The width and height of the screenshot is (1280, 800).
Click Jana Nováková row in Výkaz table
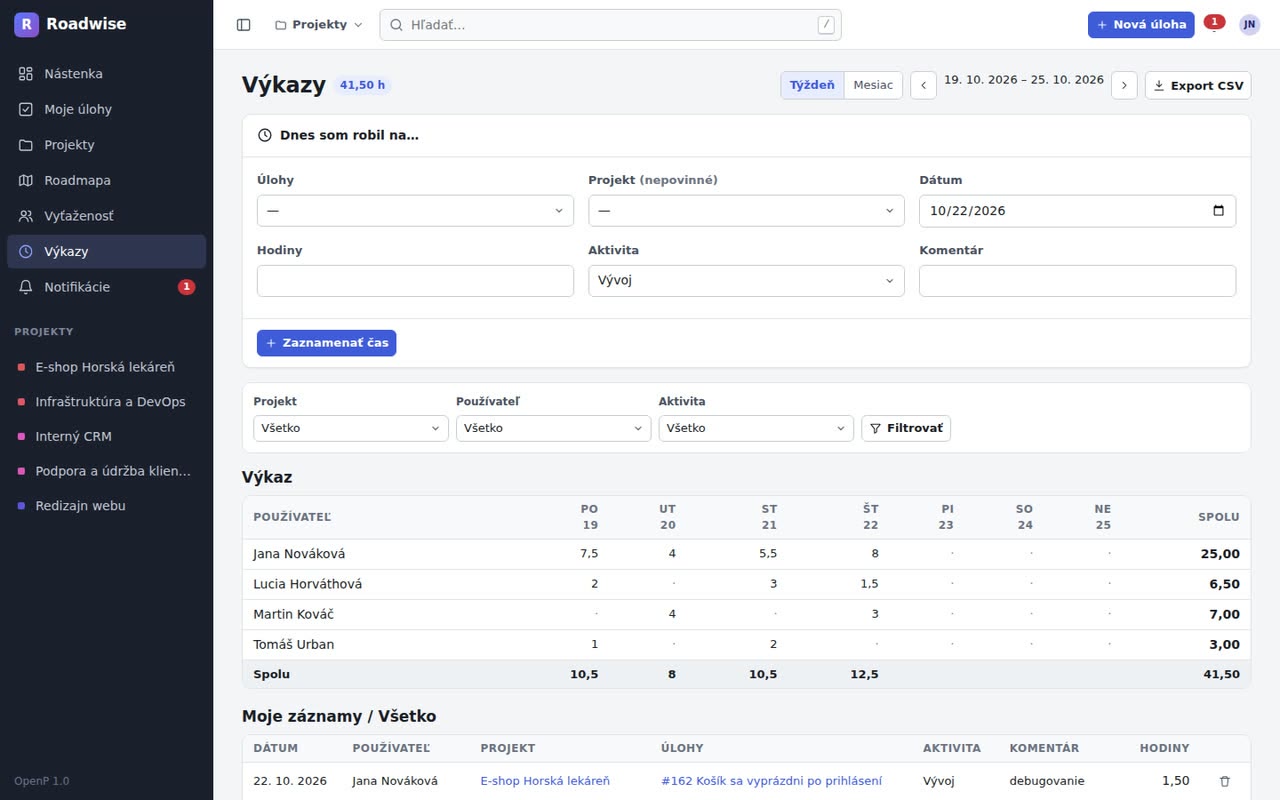pos(746,554)
